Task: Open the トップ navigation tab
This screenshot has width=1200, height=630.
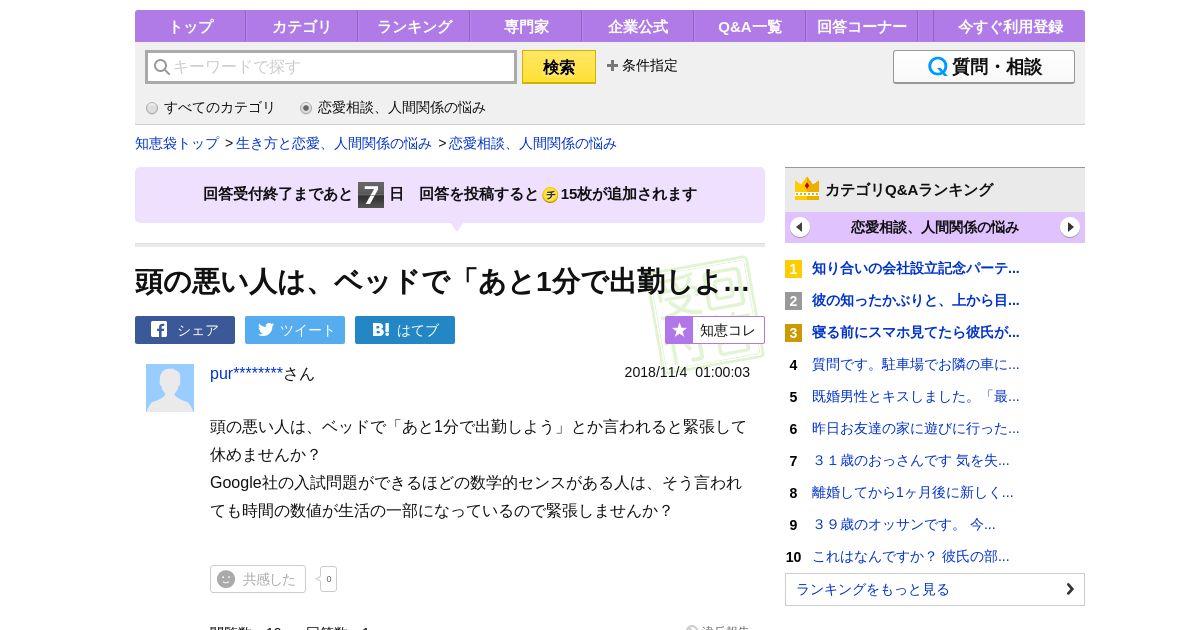Action: coord(190,26)
